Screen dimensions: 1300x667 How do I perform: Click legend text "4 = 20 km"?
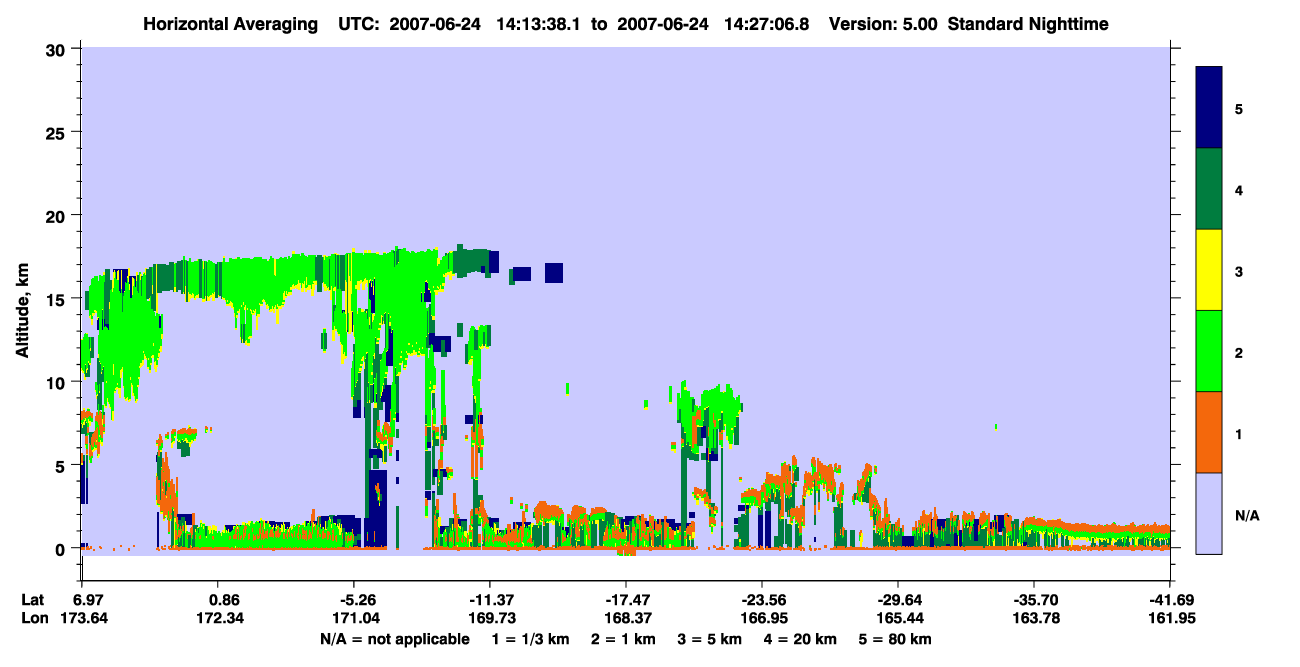click(x=801, y=639)
